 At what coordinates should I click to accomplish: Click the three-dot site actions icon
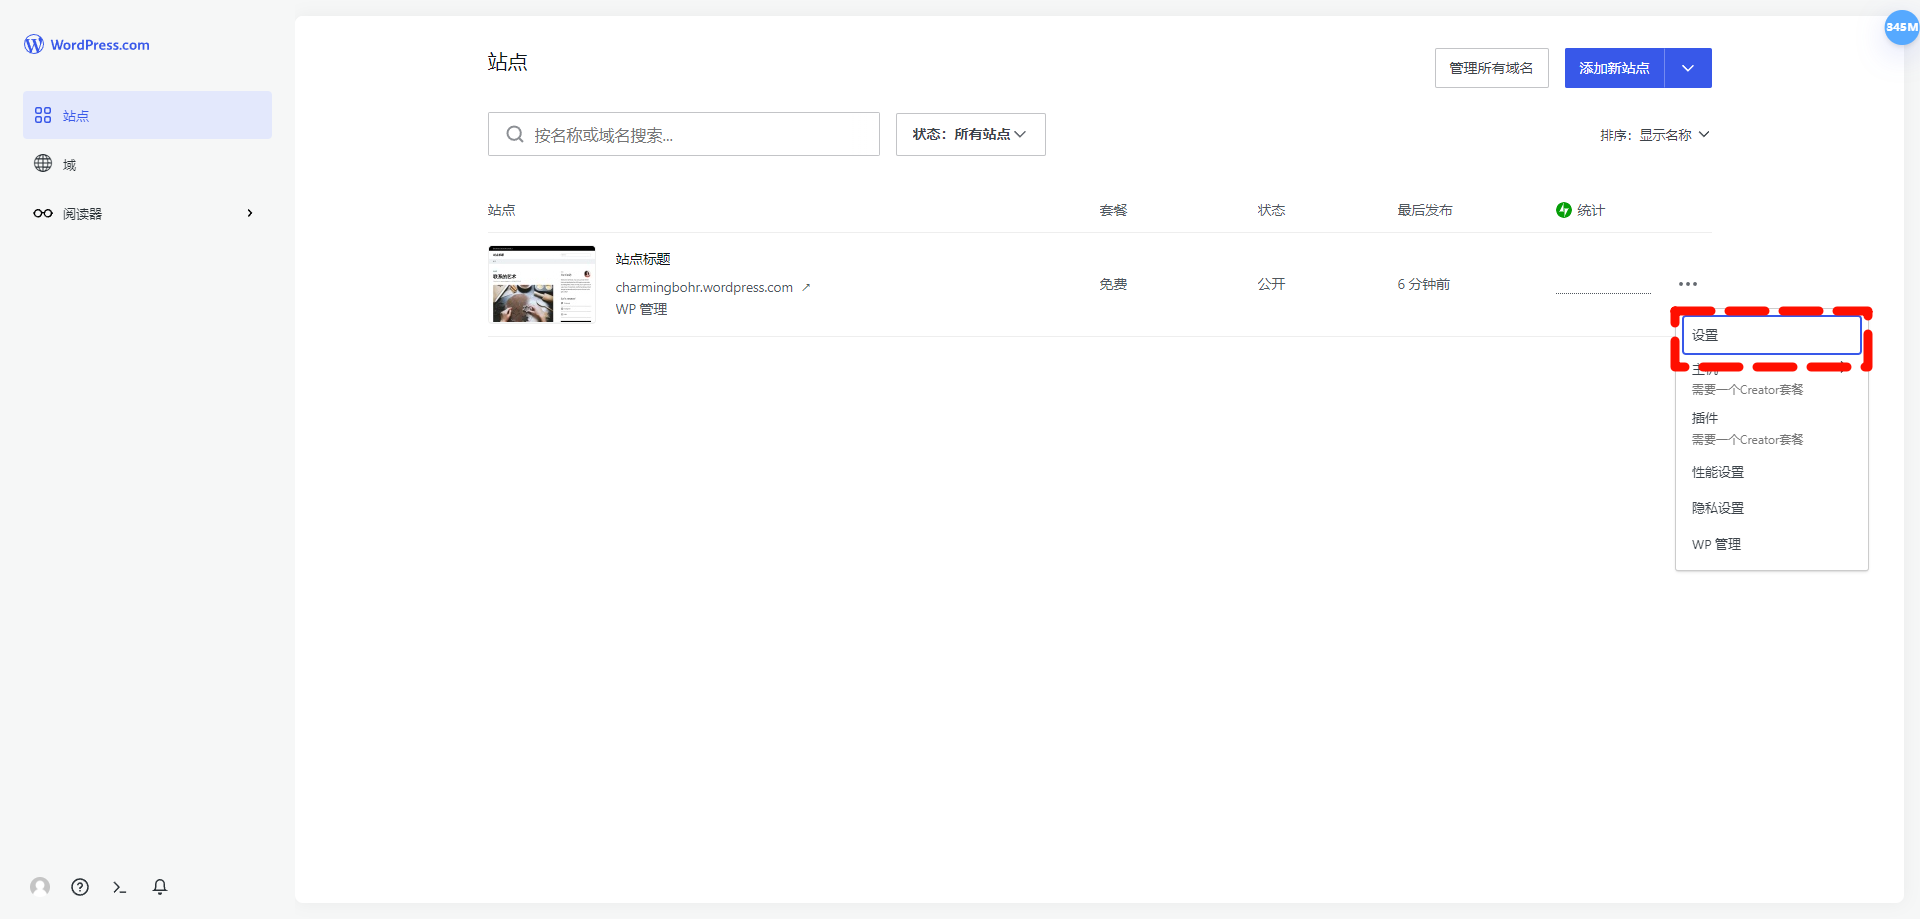1688,284
